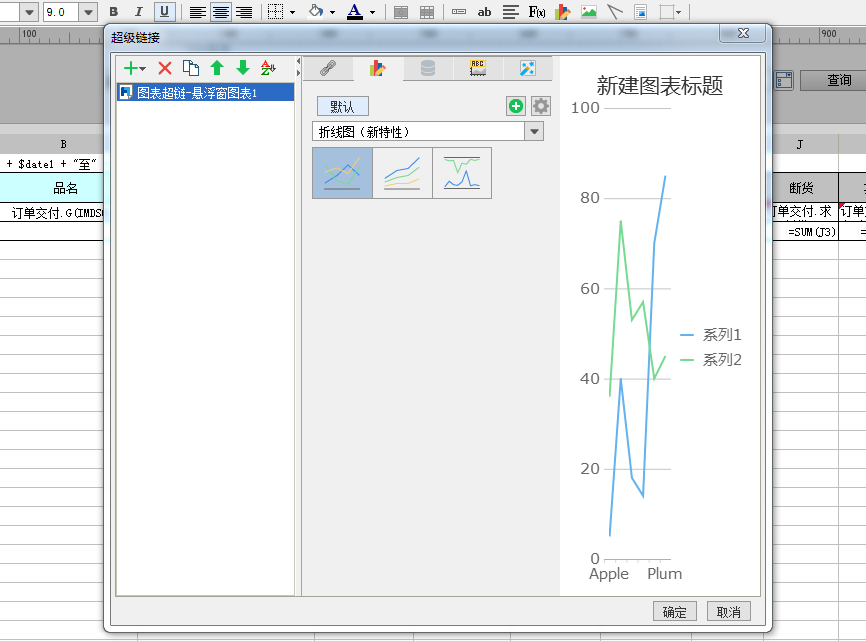Viewport: 866px width, 641px height.
Task: Select the 断货 header cell
Action: (805, 188)
